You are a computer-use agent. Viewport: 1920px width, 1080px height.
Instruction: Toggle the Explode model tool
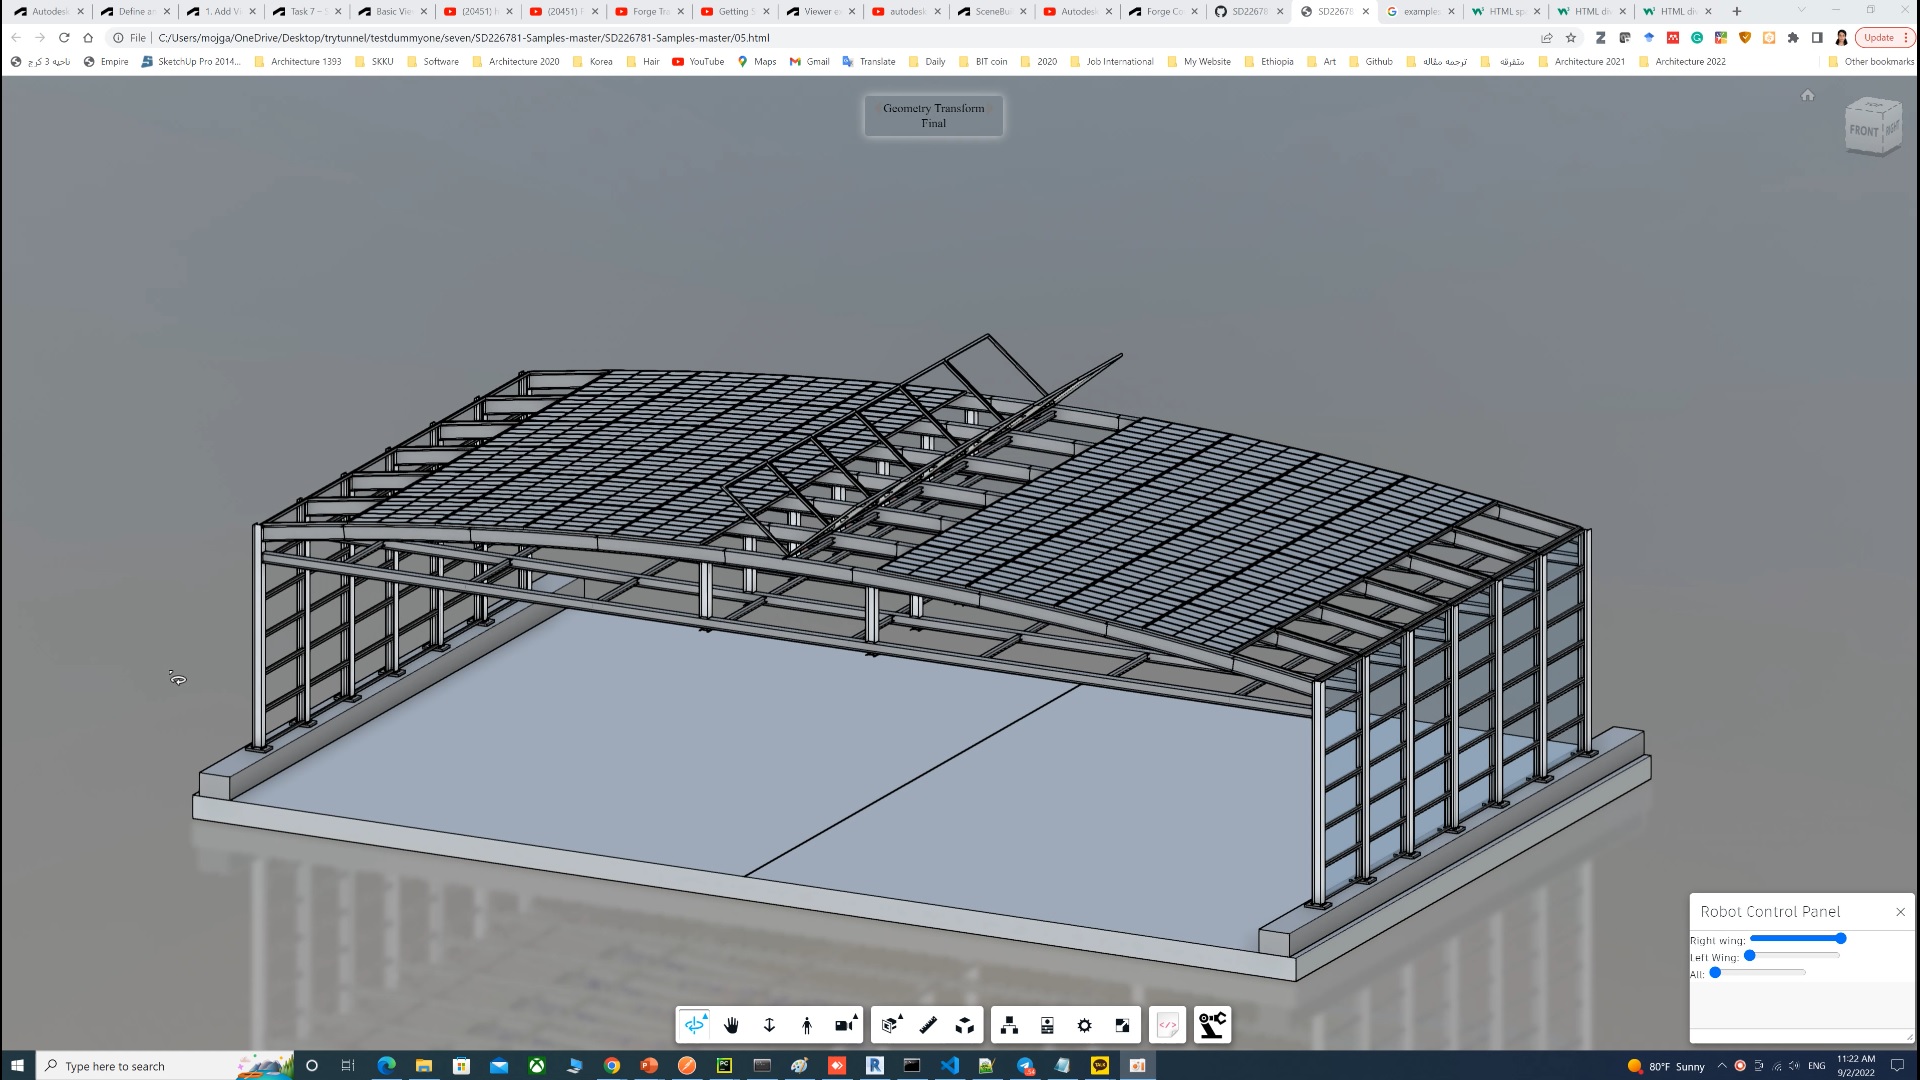coord(965,1025)
